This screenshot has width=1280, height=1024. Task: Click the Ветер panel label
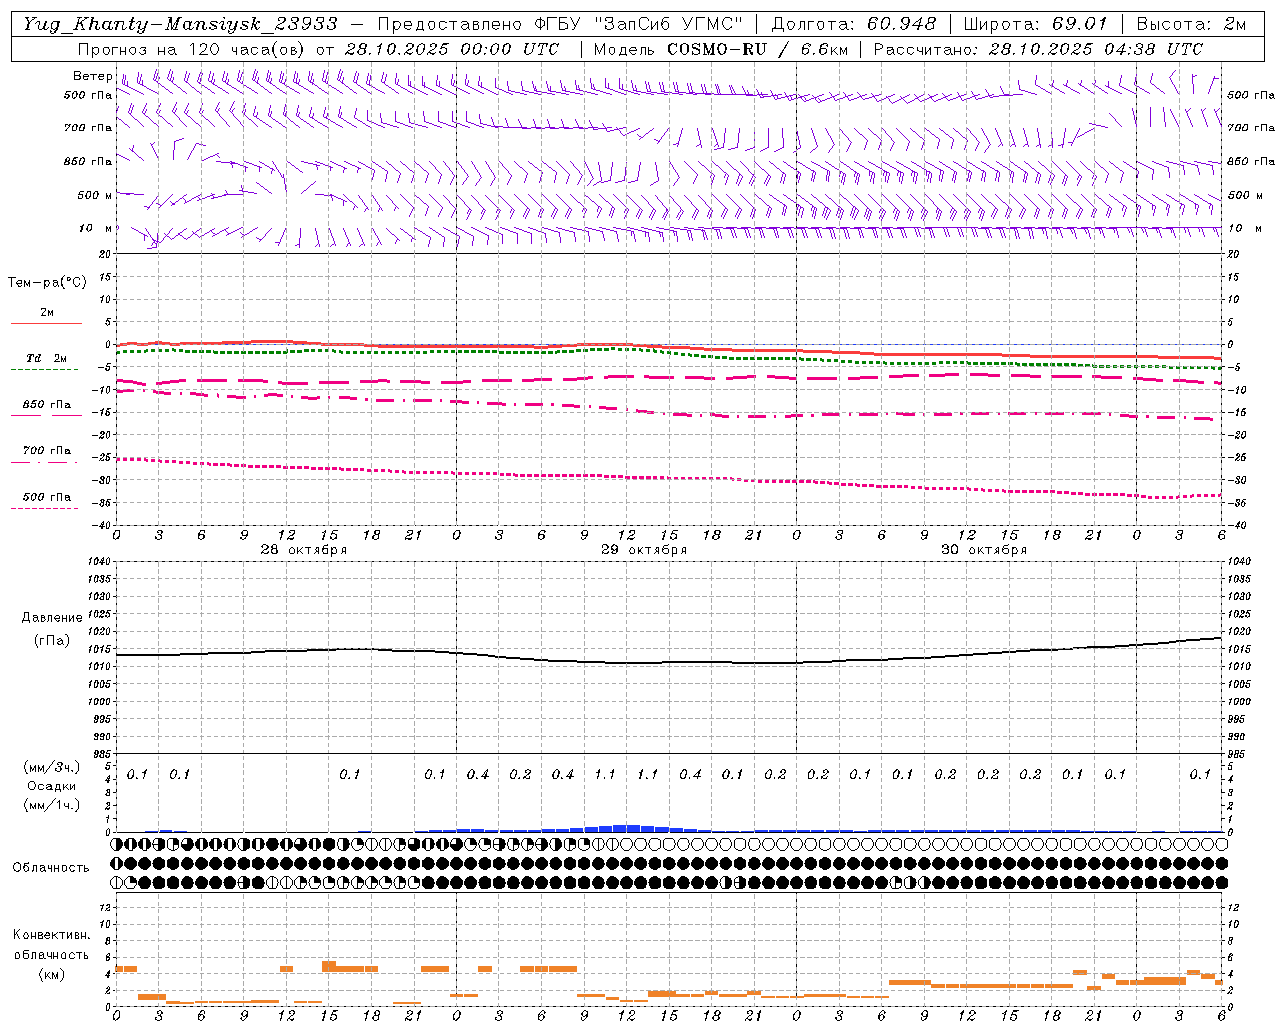point(92,76)
